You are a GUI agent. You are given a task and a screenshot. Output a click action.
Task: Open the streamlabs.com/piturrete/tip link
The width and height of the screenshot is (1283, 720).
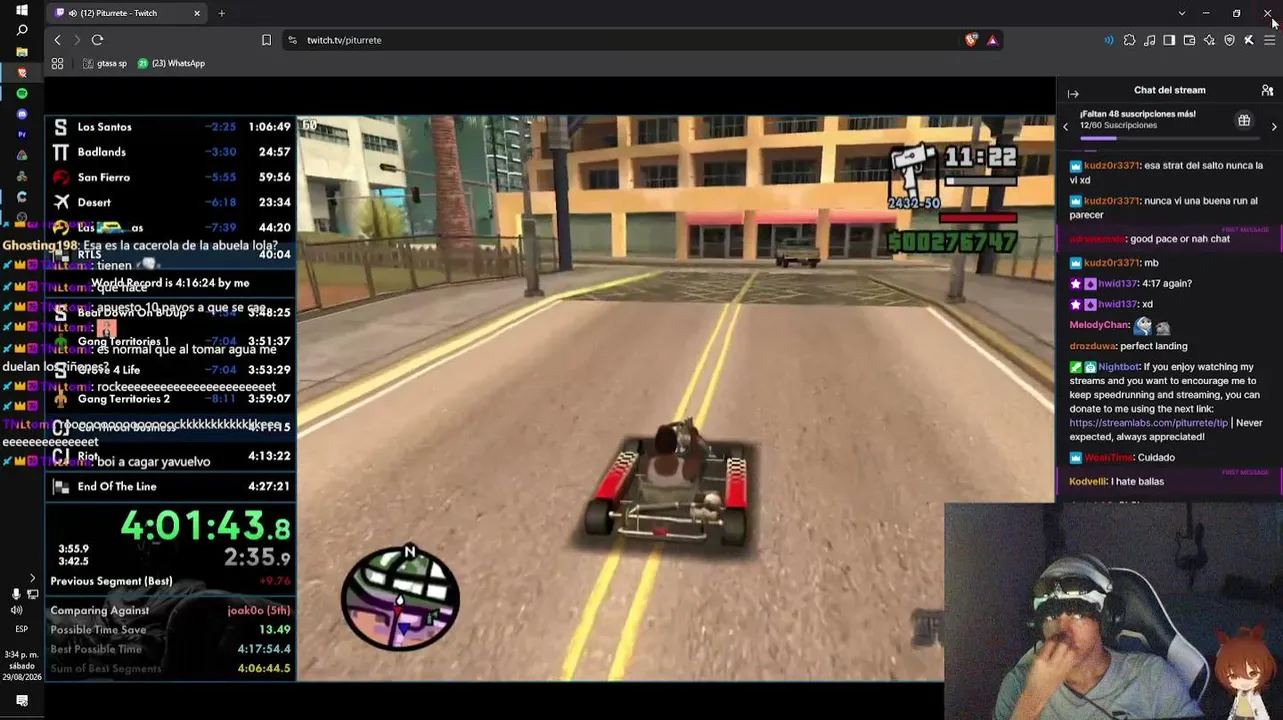(1148, 423)
